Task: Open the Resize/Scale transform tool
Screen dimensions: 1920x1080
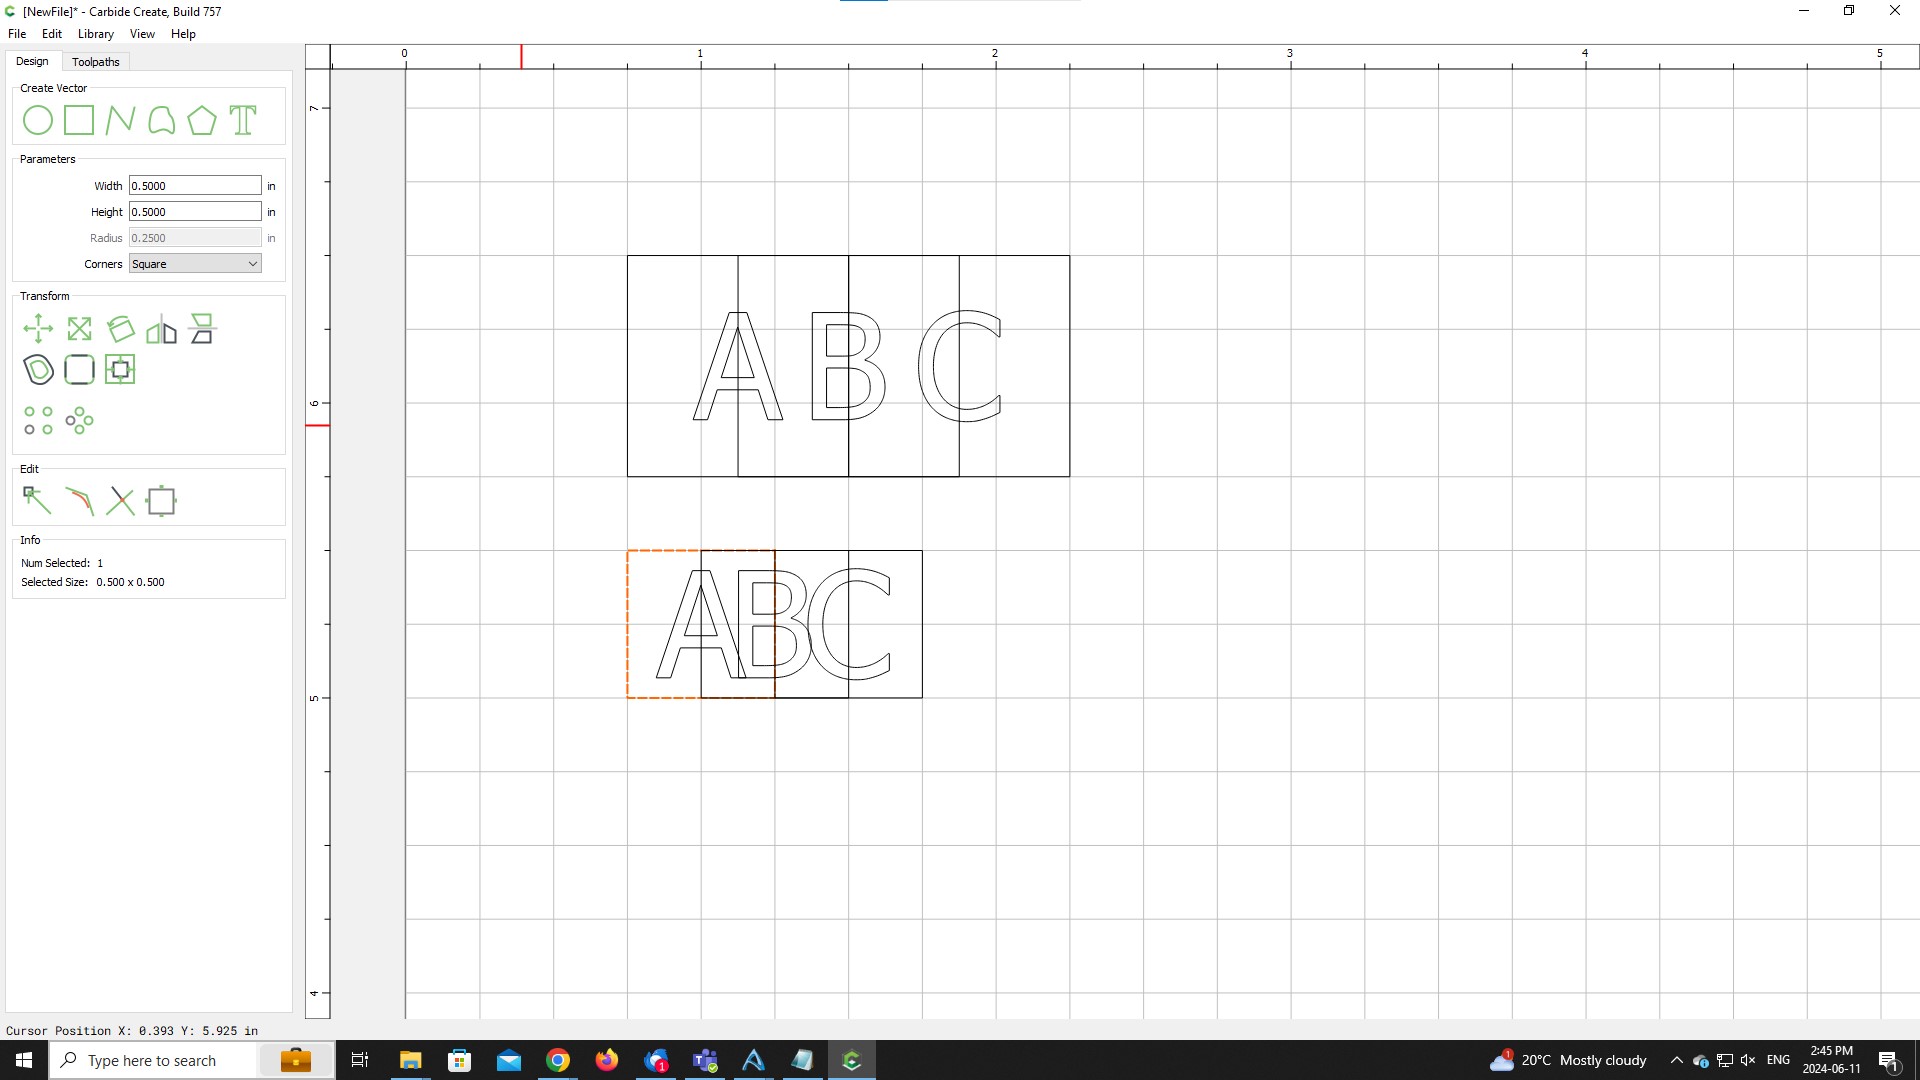Action: (x=79, y=329)
